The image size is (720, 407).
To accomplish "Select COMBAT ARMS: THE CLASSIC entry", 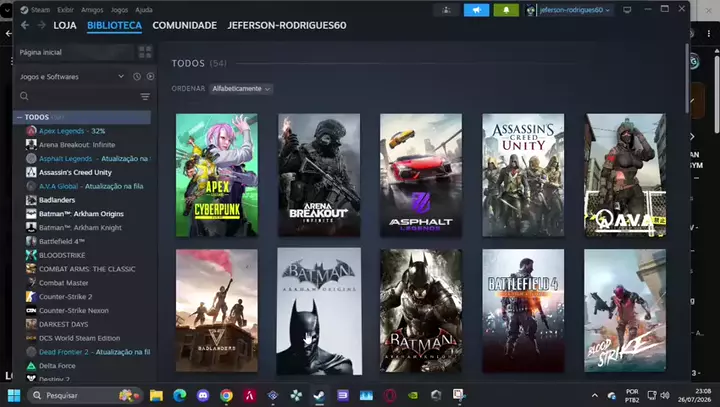I will click(88, 269).
